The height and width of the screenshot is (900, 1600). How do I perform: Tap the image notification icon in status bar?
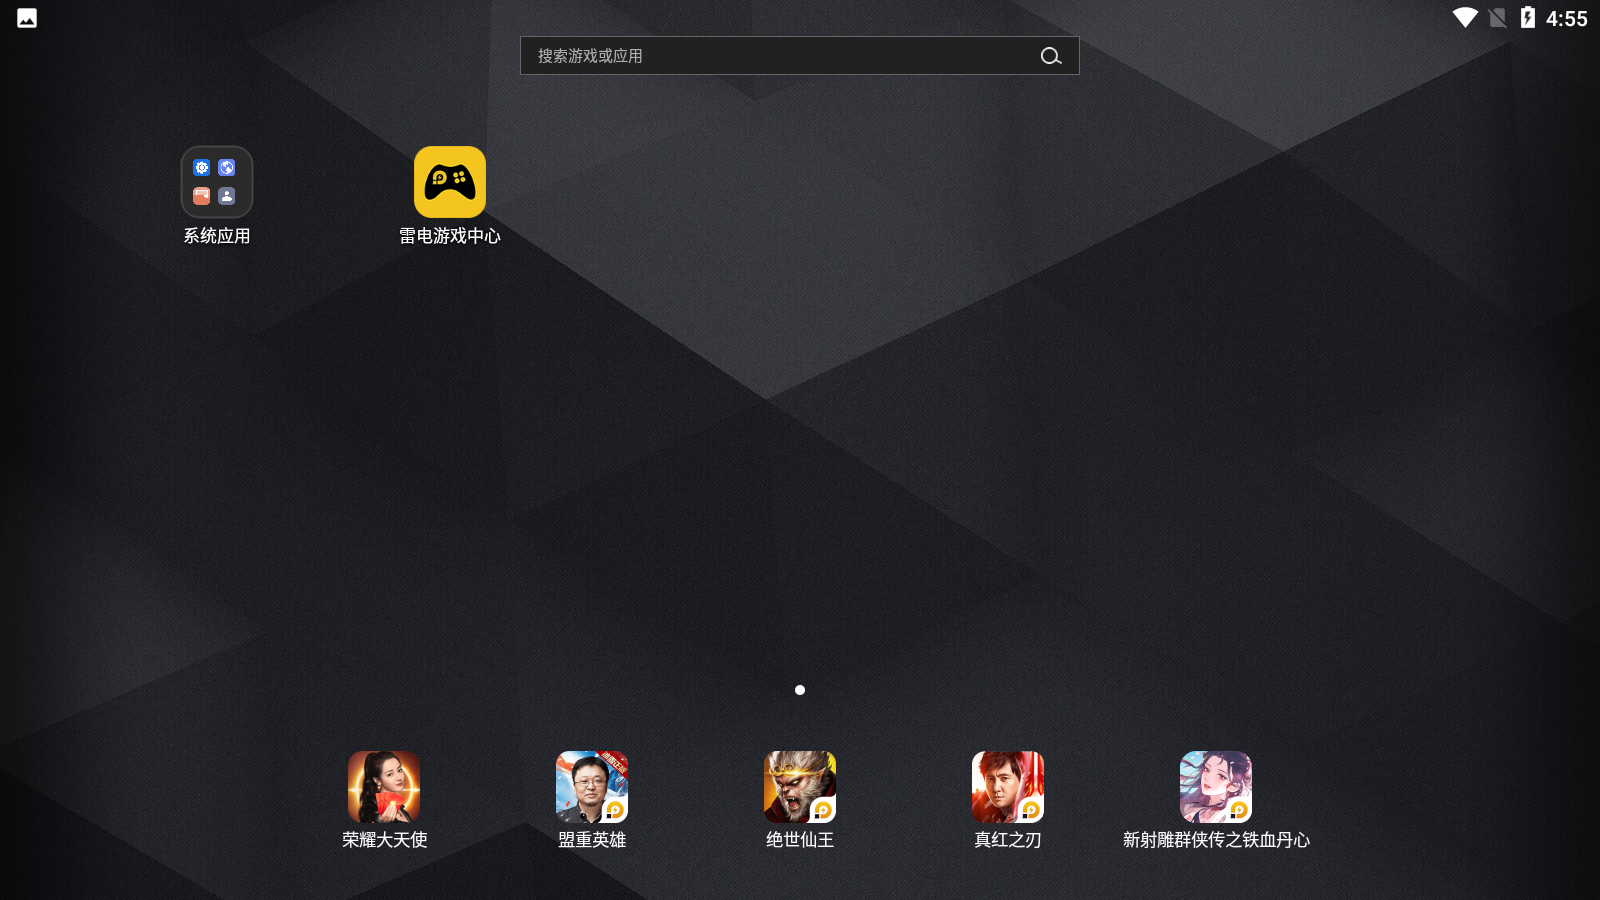(x=27, y=18)
